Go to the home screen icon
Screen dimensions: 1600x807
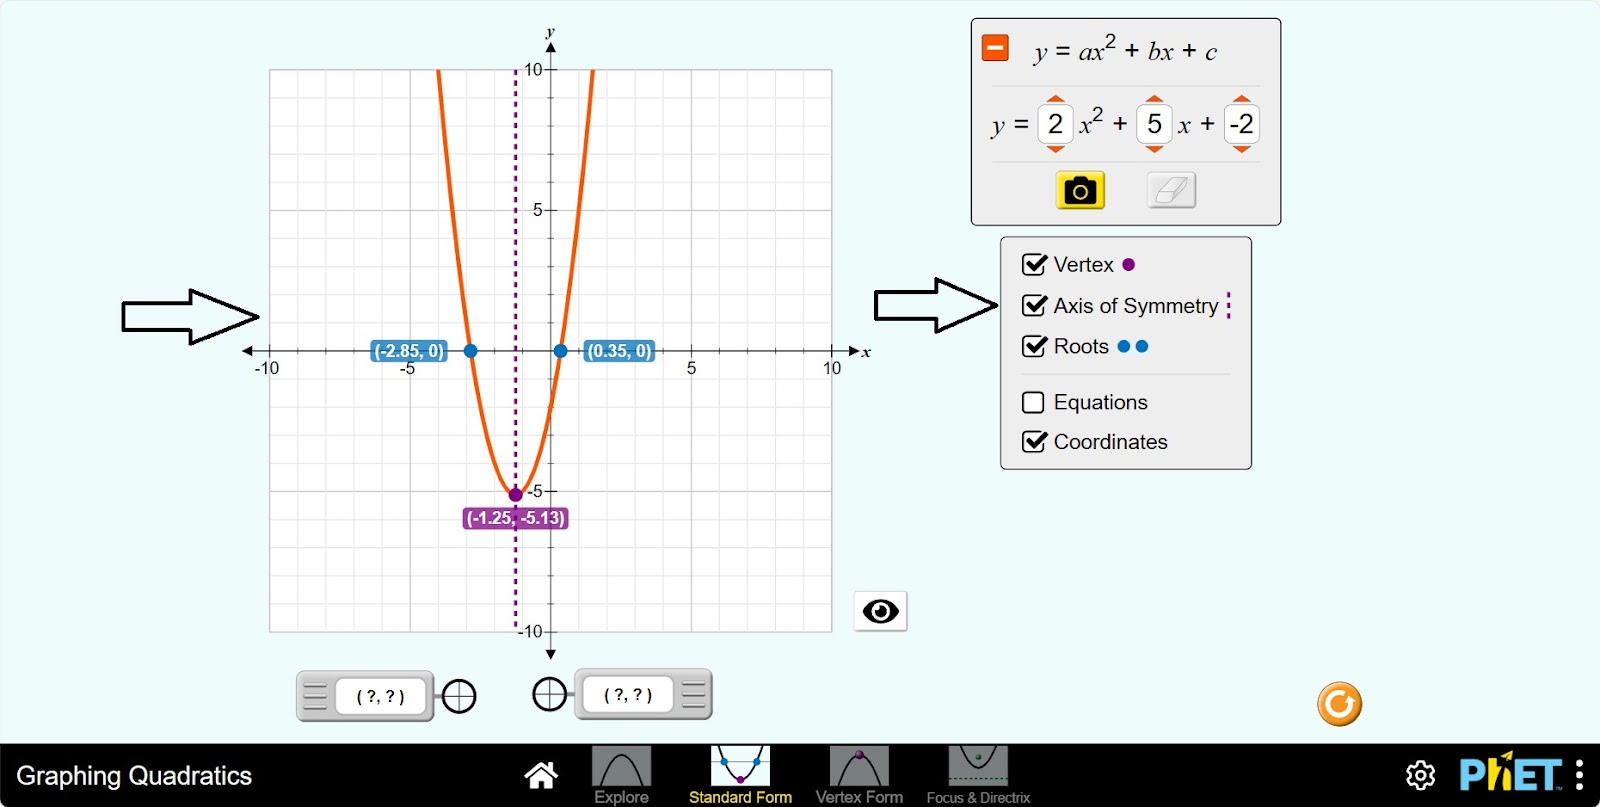tap(541, 775)
